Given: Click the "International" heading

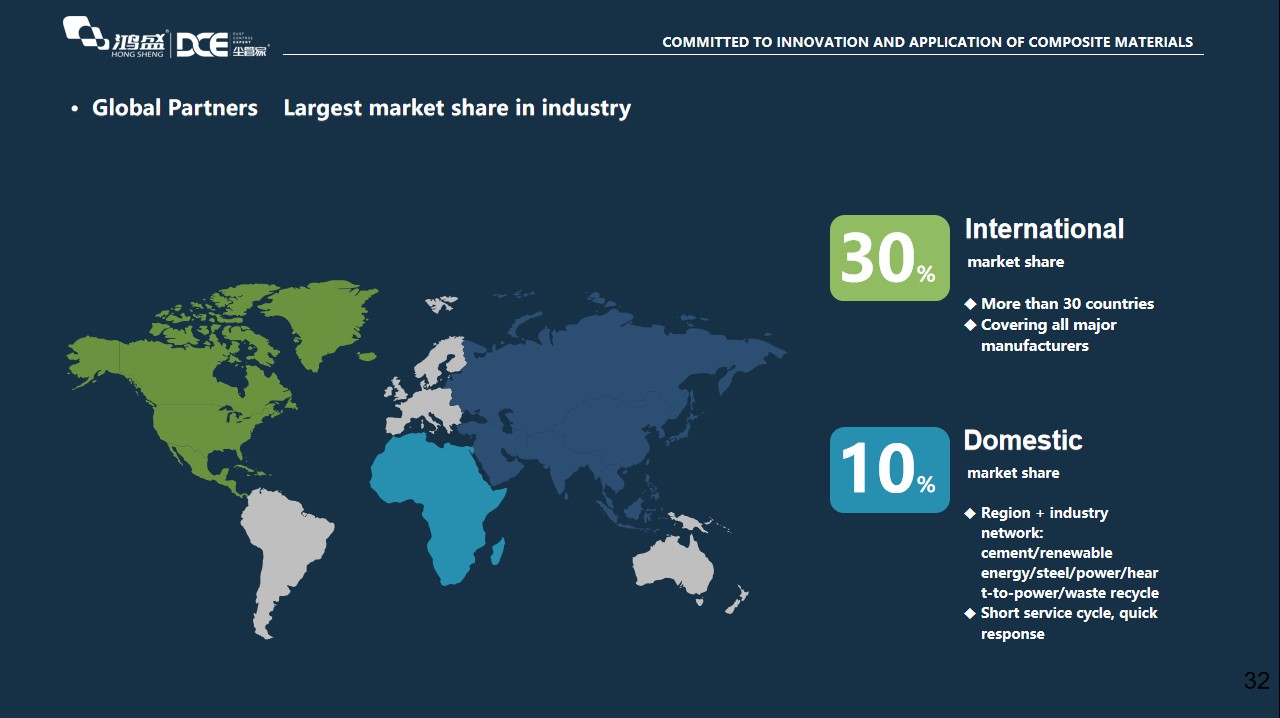Looking at the screenshot, I should click(x=1044, y=229).
